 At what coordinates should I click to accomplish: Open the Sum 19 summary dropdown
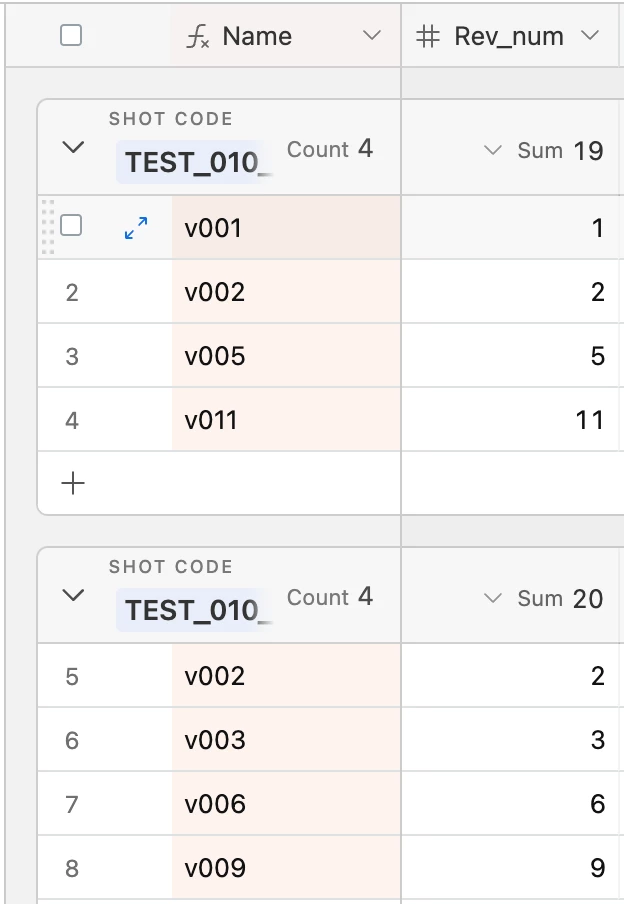click(546, 151)
